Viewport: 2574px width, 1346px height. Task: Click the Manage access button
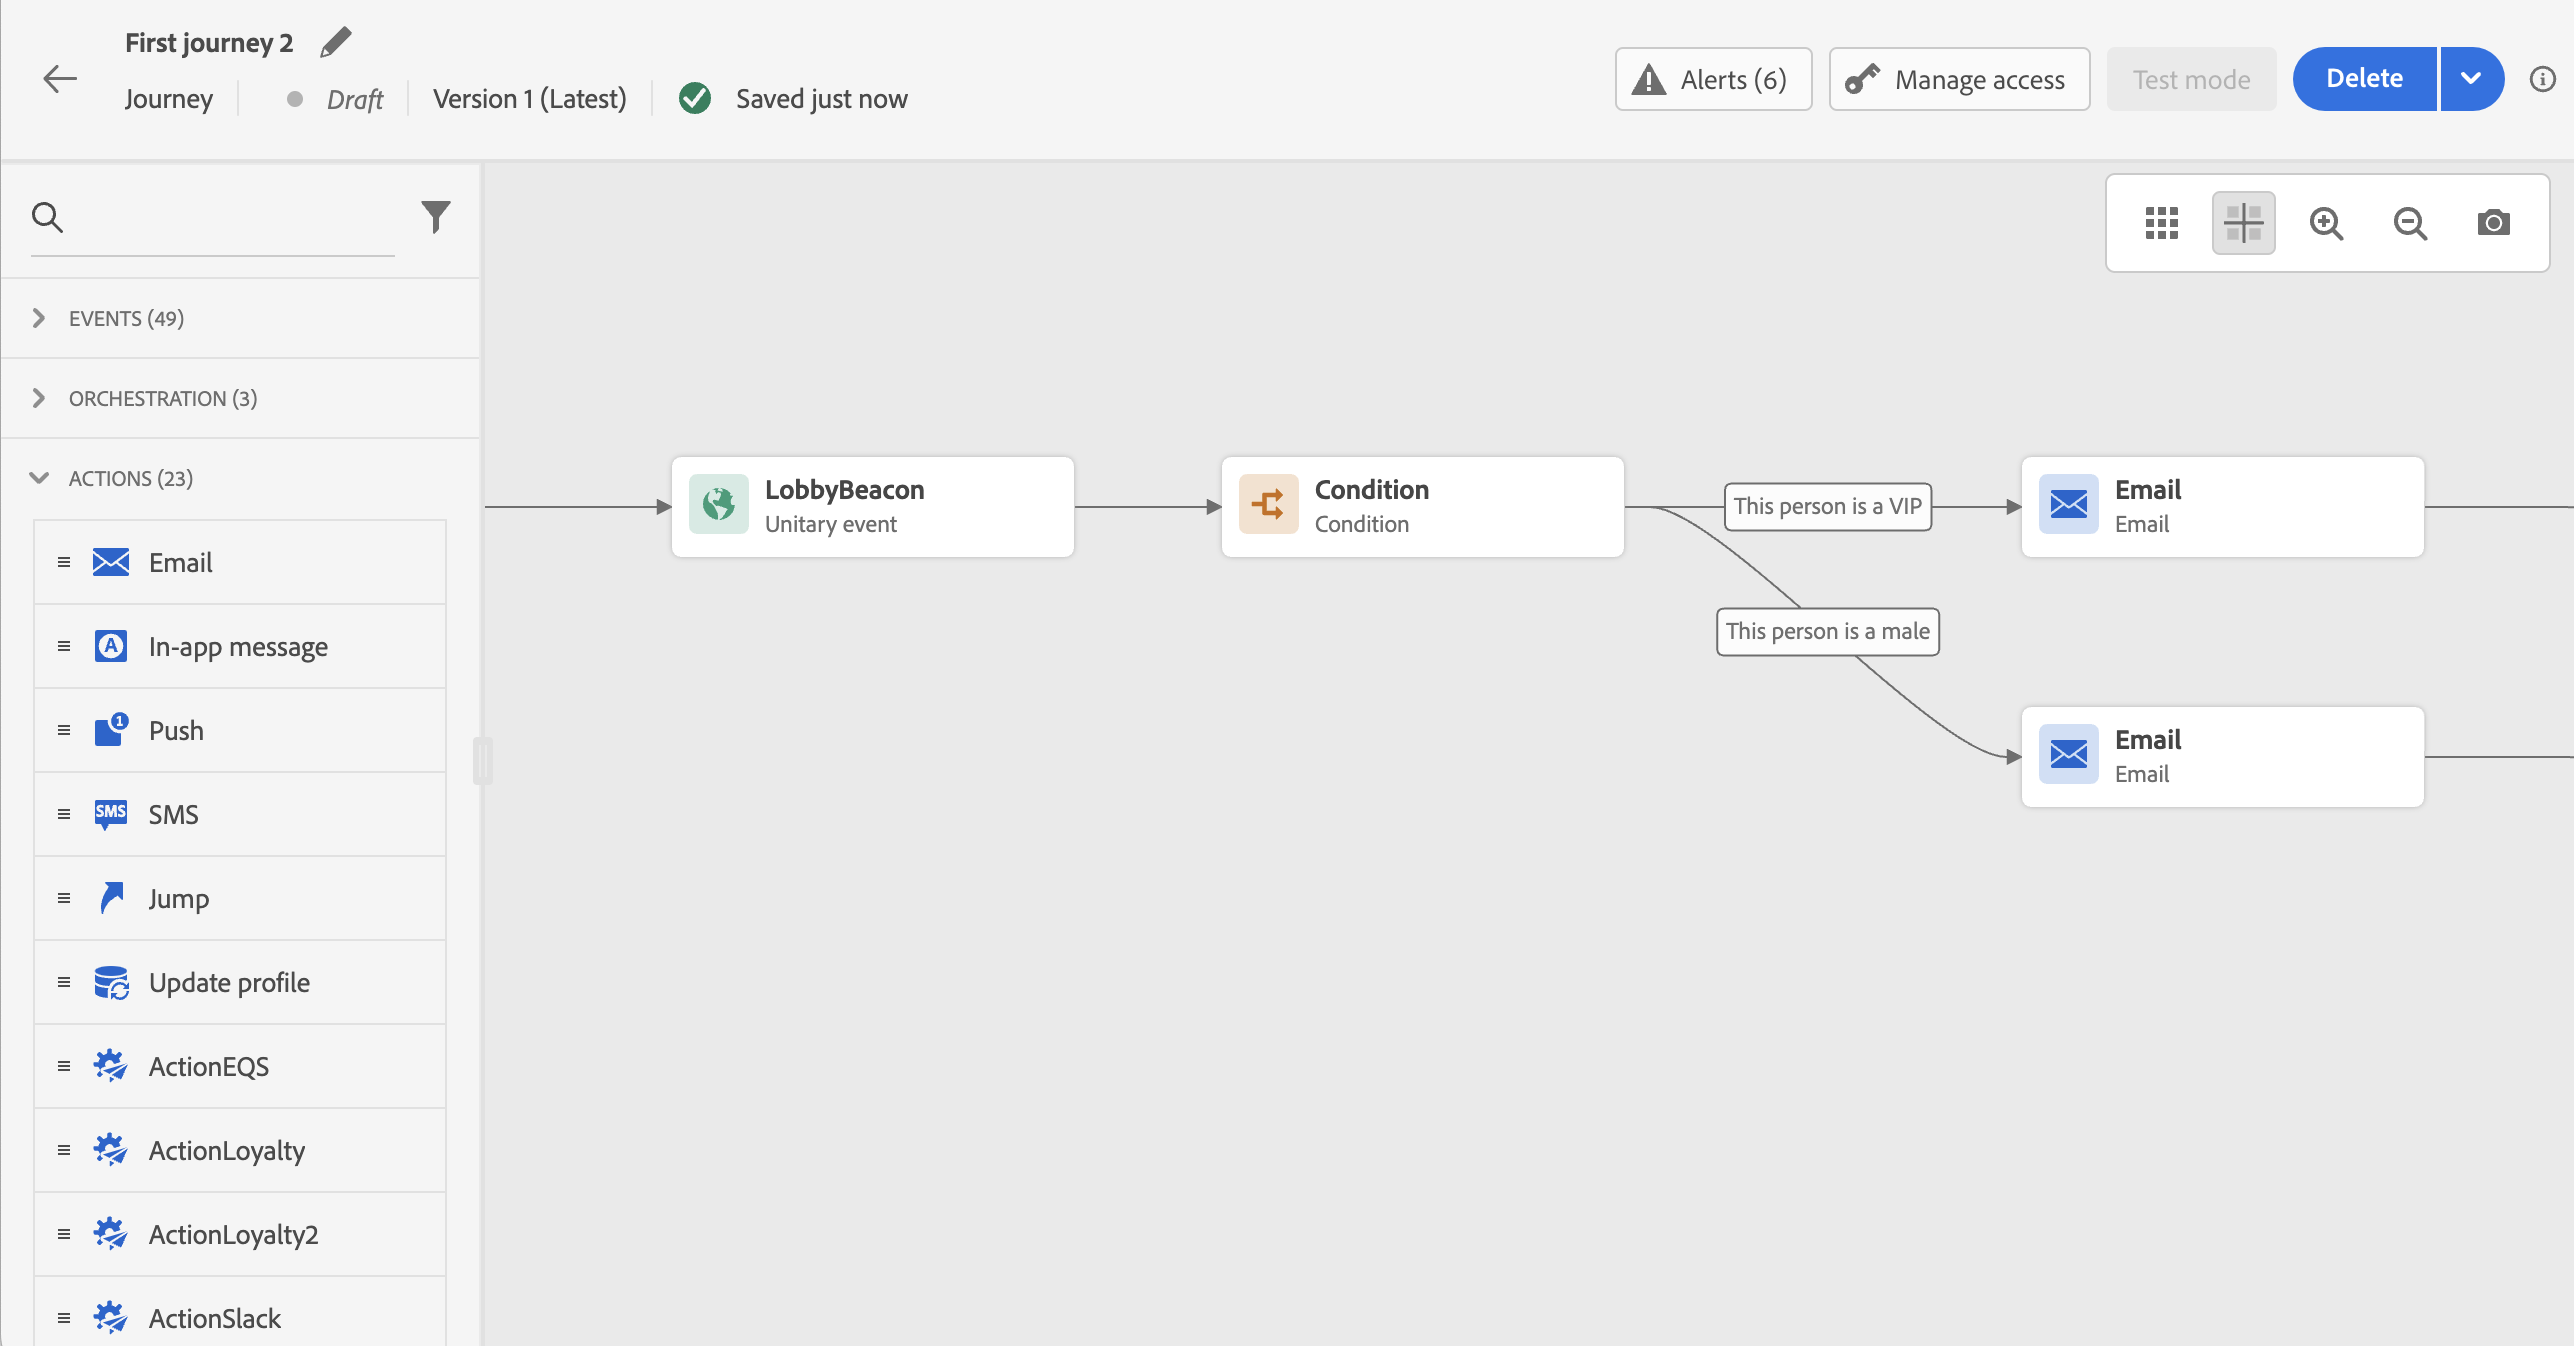(x=1959, y=79)
